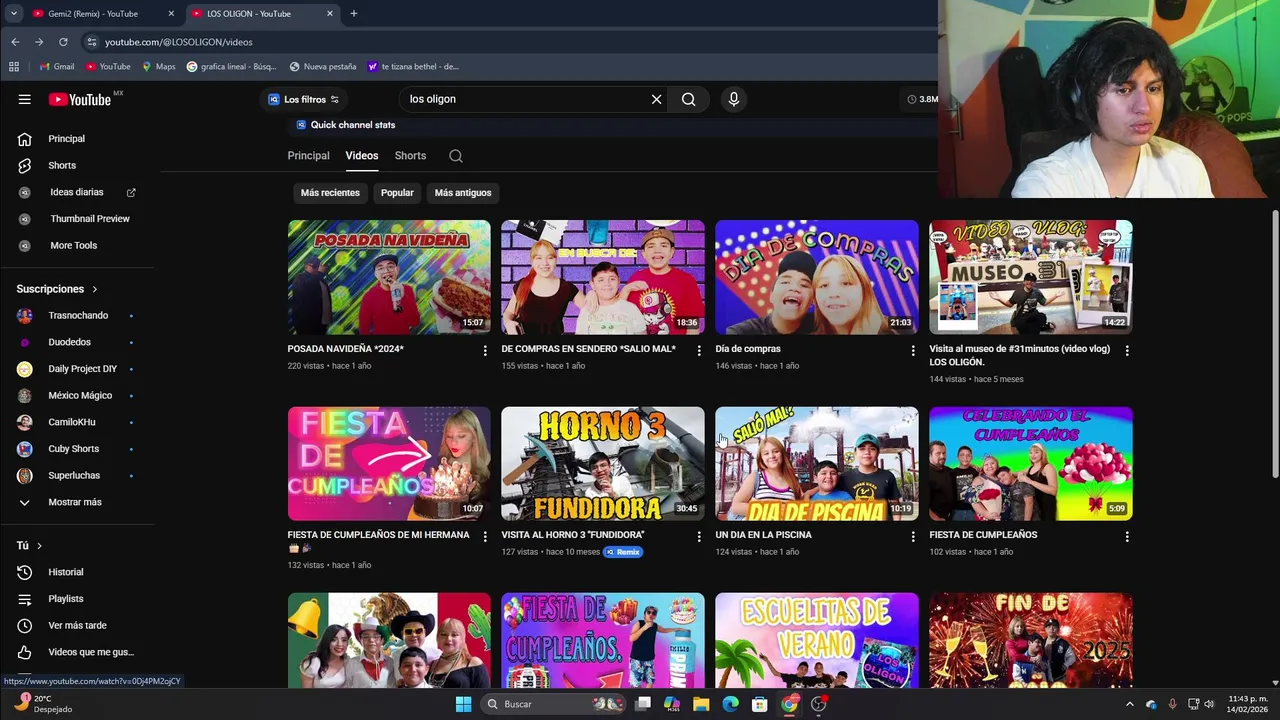Screen dimensions: 1280x720
Task: Open options menu for UN DIA EN LA PISCINA
Action: point(912,537)
